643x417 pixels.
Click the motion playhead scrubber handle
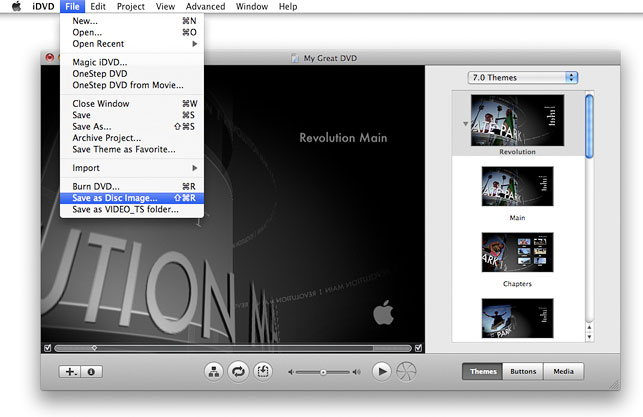pos(94,348)
